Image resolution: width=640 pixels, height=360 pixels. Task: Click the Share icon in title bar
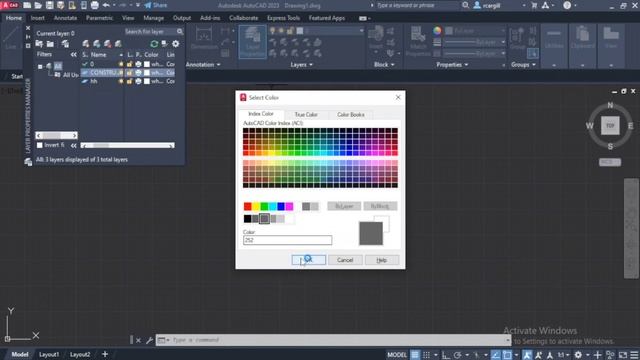pos(156,5)
